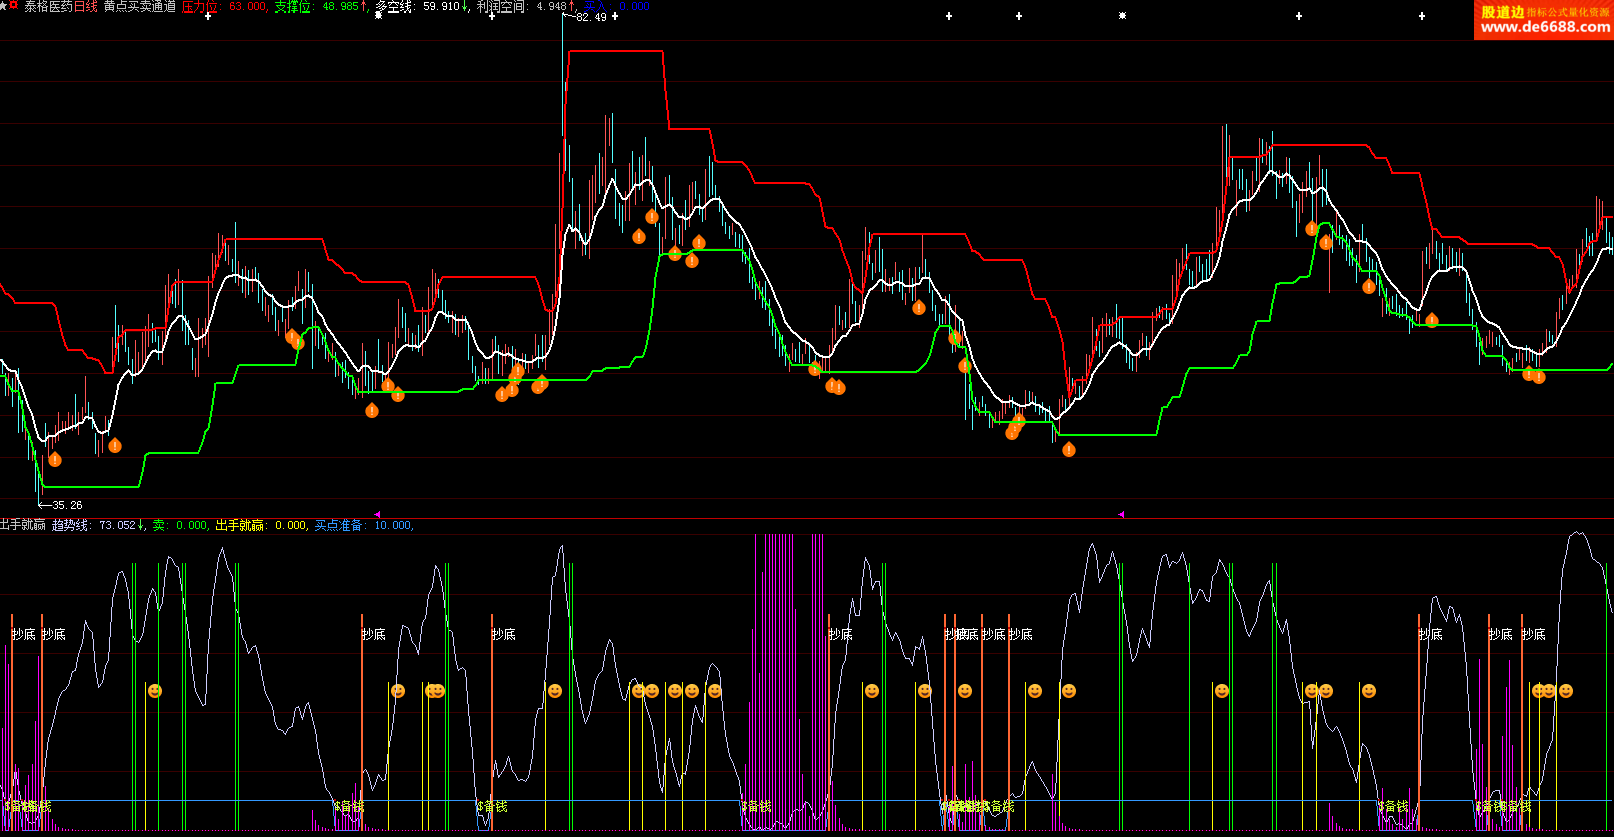Screen dimensions: 1614x837
Task: Click the rightmost magenta triangle on panel divider
Action: (x=1121, y=514)
